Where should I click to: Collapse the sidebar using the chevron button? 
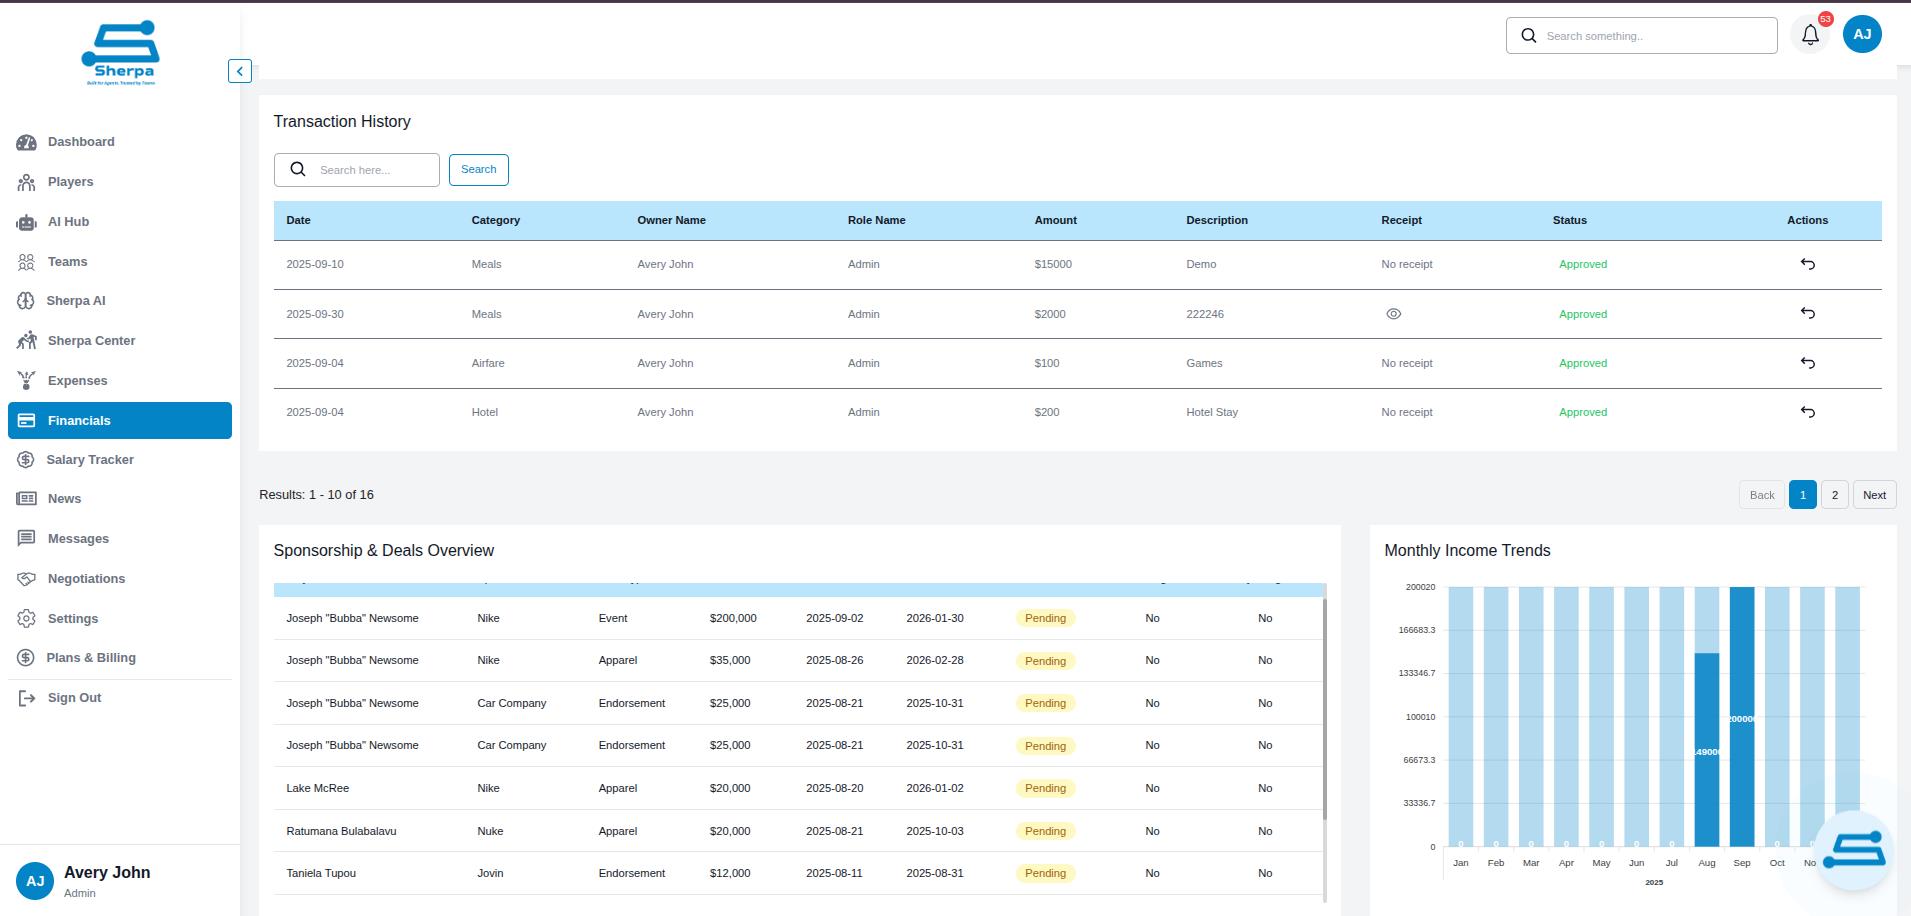pos(239,71)
